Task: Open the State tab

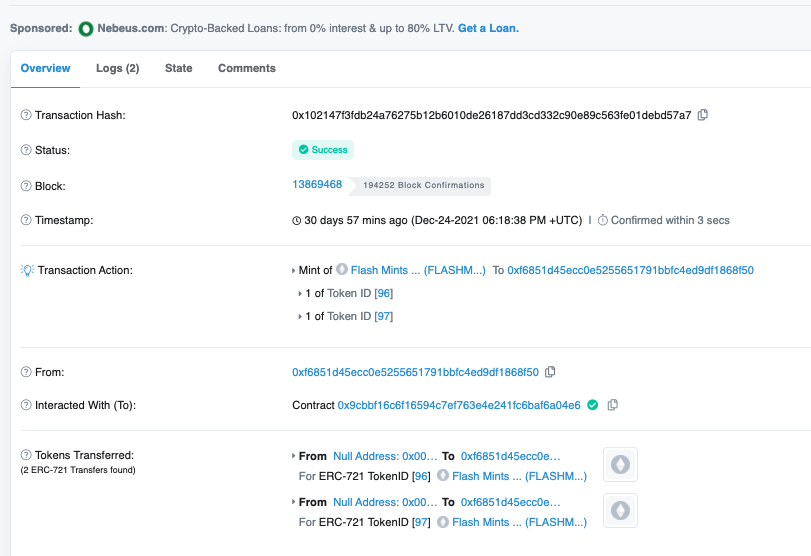Action: (178, 68)
